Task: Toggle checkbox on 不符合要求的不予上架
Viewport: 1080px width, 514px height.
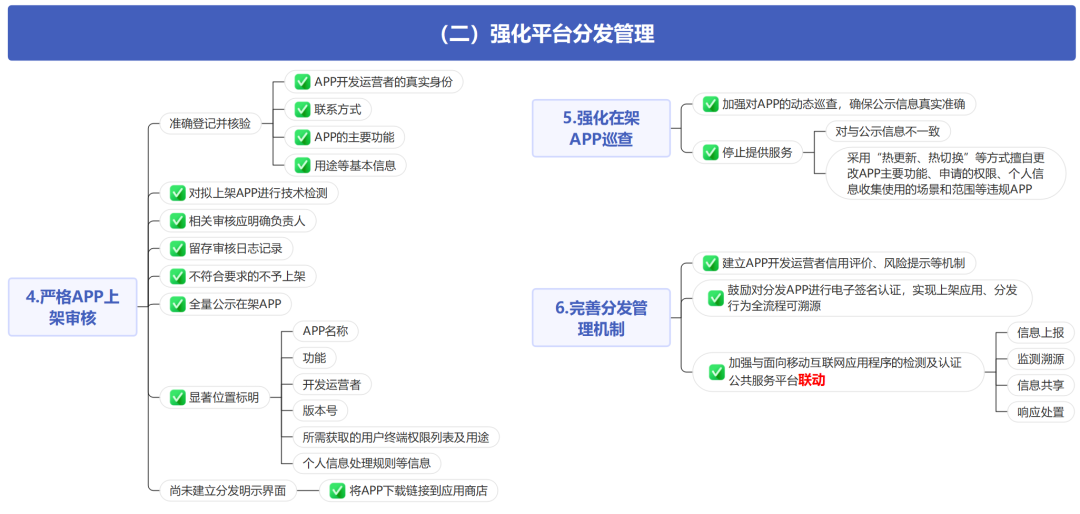Action: point(177,276)
